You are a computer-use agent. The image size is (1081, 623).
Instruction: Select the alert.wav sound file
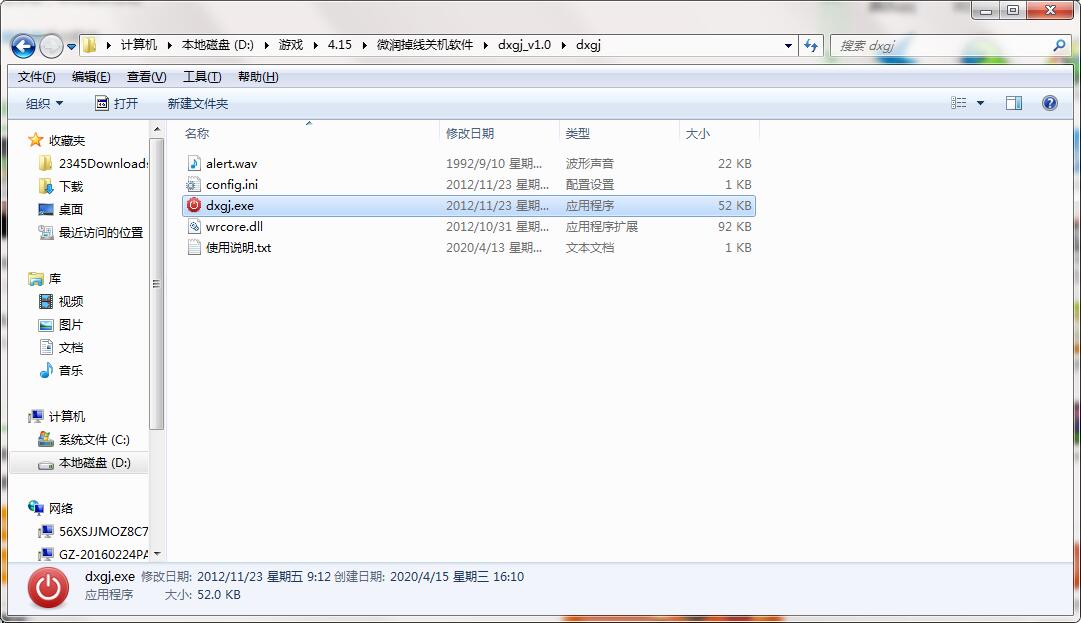point(230,163)
